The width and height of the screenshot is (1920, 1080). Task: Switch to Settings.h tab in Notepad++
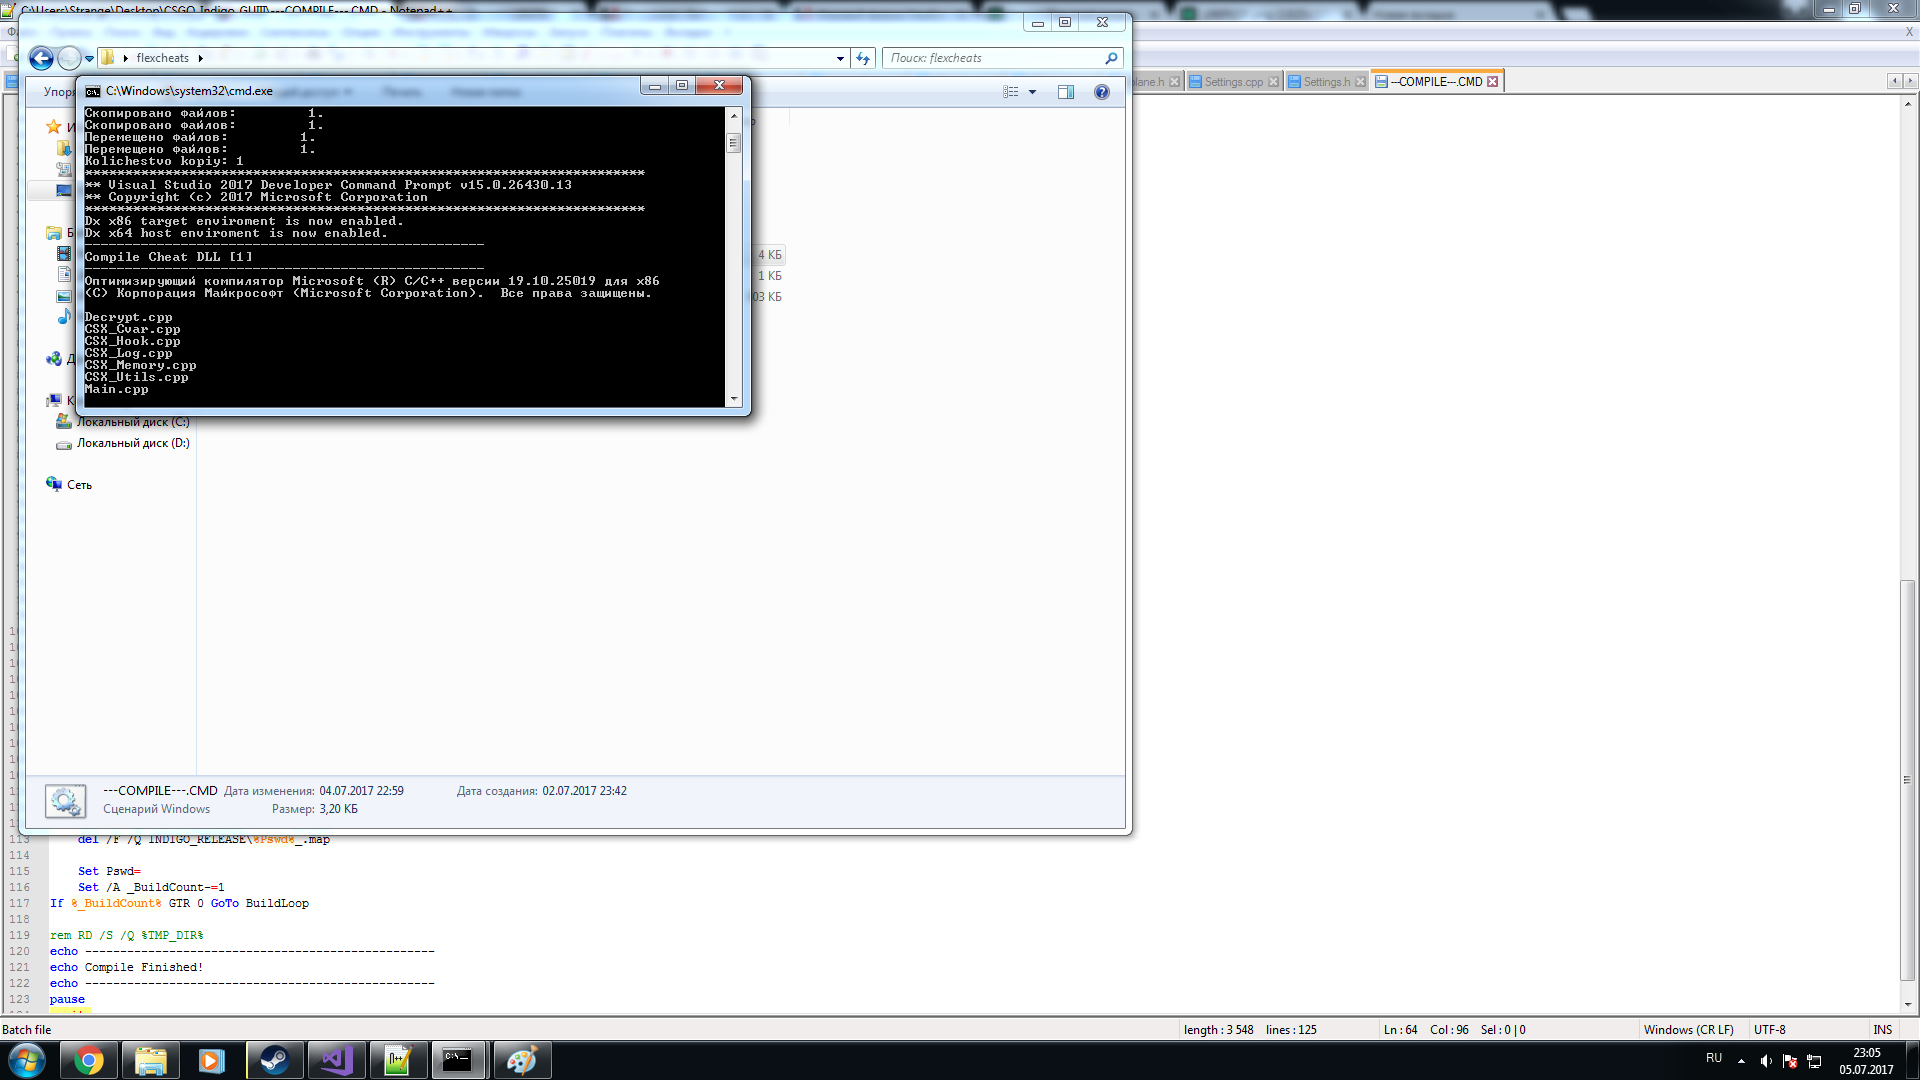(x=1326, y=82)
